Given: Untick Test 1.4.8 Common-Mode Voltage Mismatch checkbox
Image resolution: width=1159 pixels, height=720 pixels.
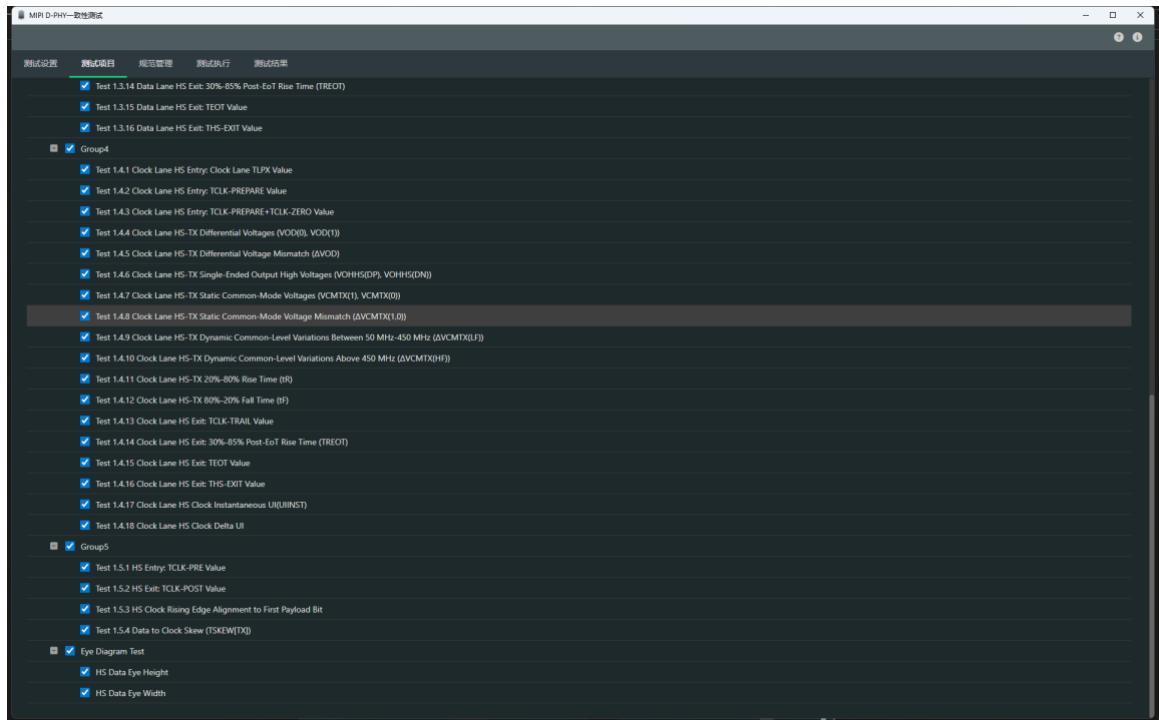Looking at the screenshot, I should point(85,316).
